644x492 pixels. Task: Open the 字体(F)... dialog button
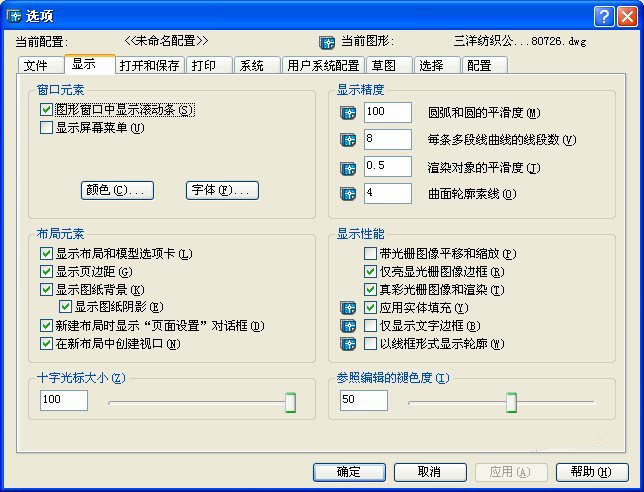pos(222,190)
